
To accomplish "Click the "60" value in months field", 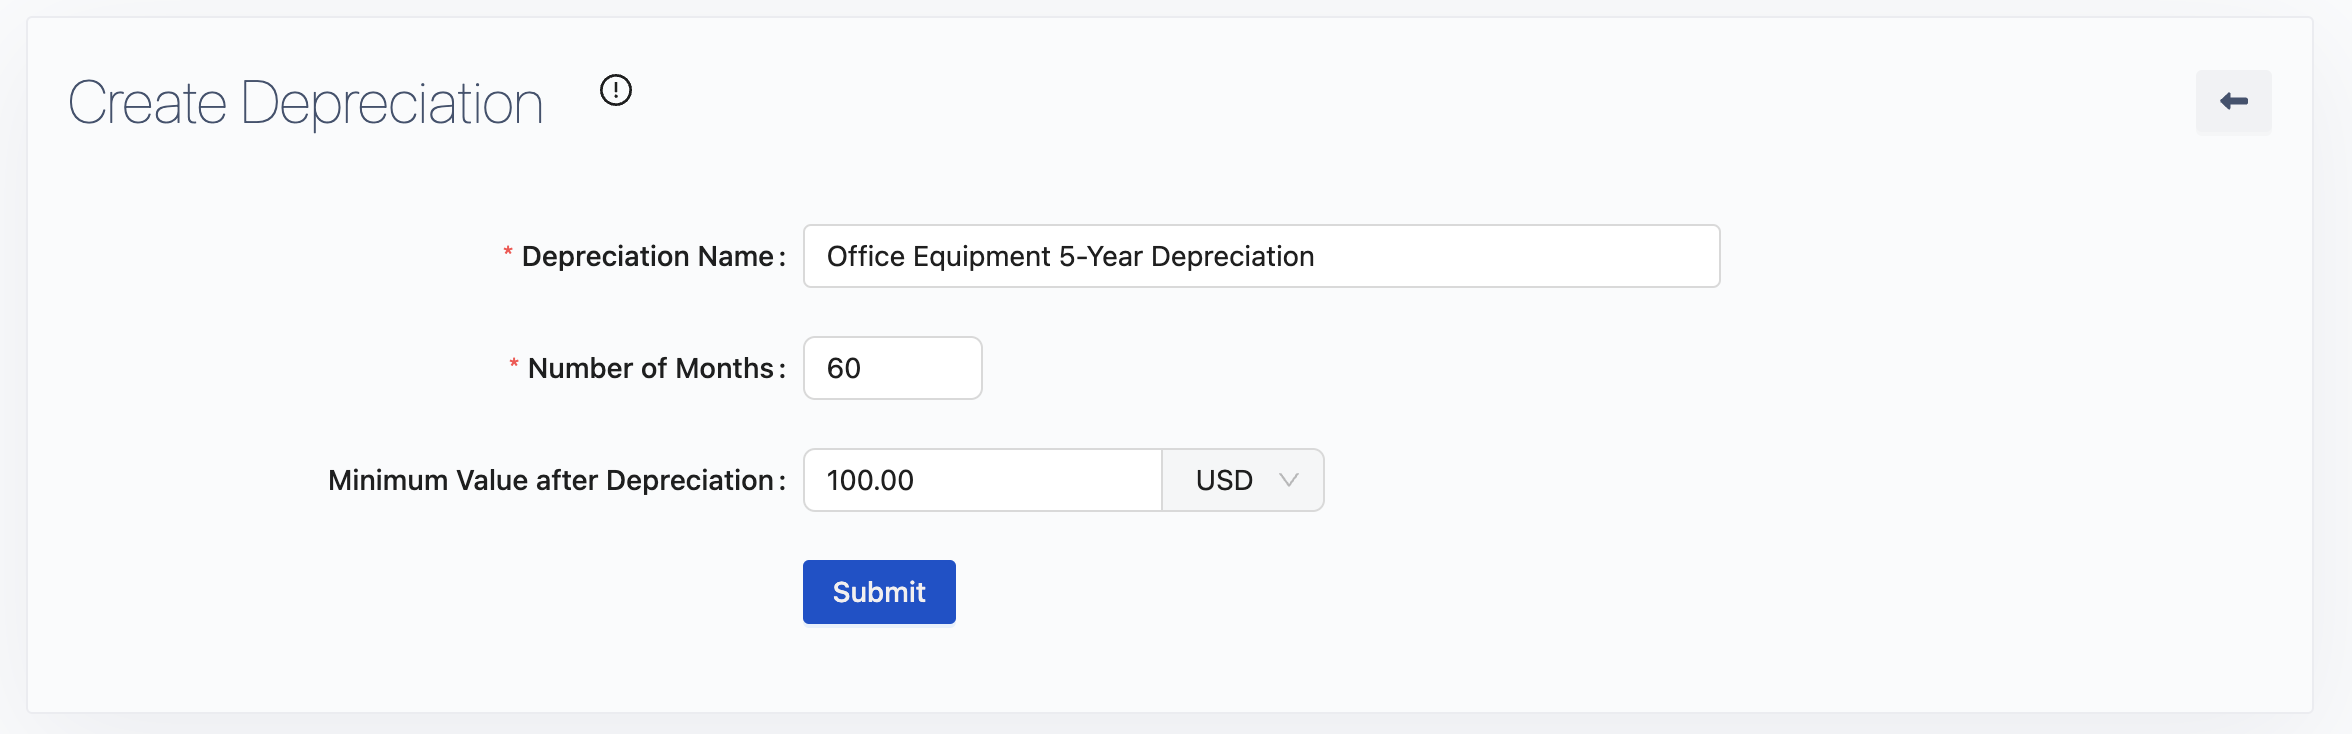I will coord(844,369).
